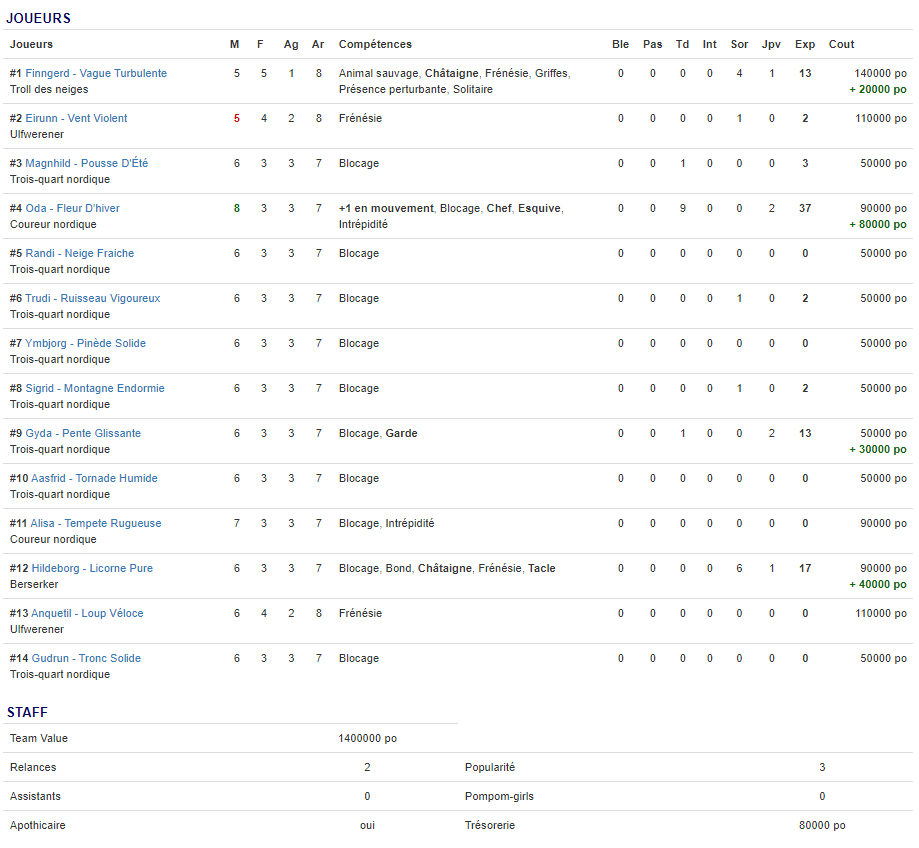Open Anquetil - Loup Véloce profile
Image resolution: width=919 pixels, height=848 pixels.
(87, 613)
